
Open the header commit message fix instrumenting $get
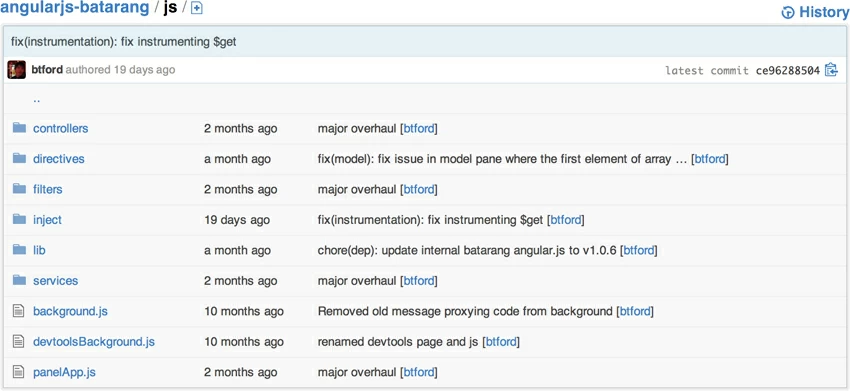click(124, 42)
